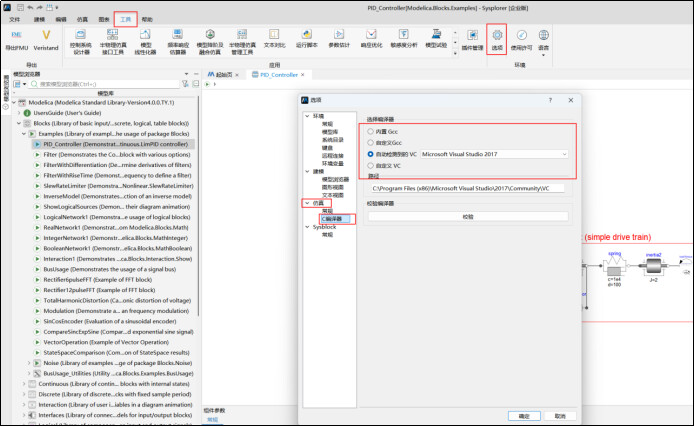The image size is (695, 427).
Task: Click the 确定 button in Options dialog
Action: click(524, 416)
